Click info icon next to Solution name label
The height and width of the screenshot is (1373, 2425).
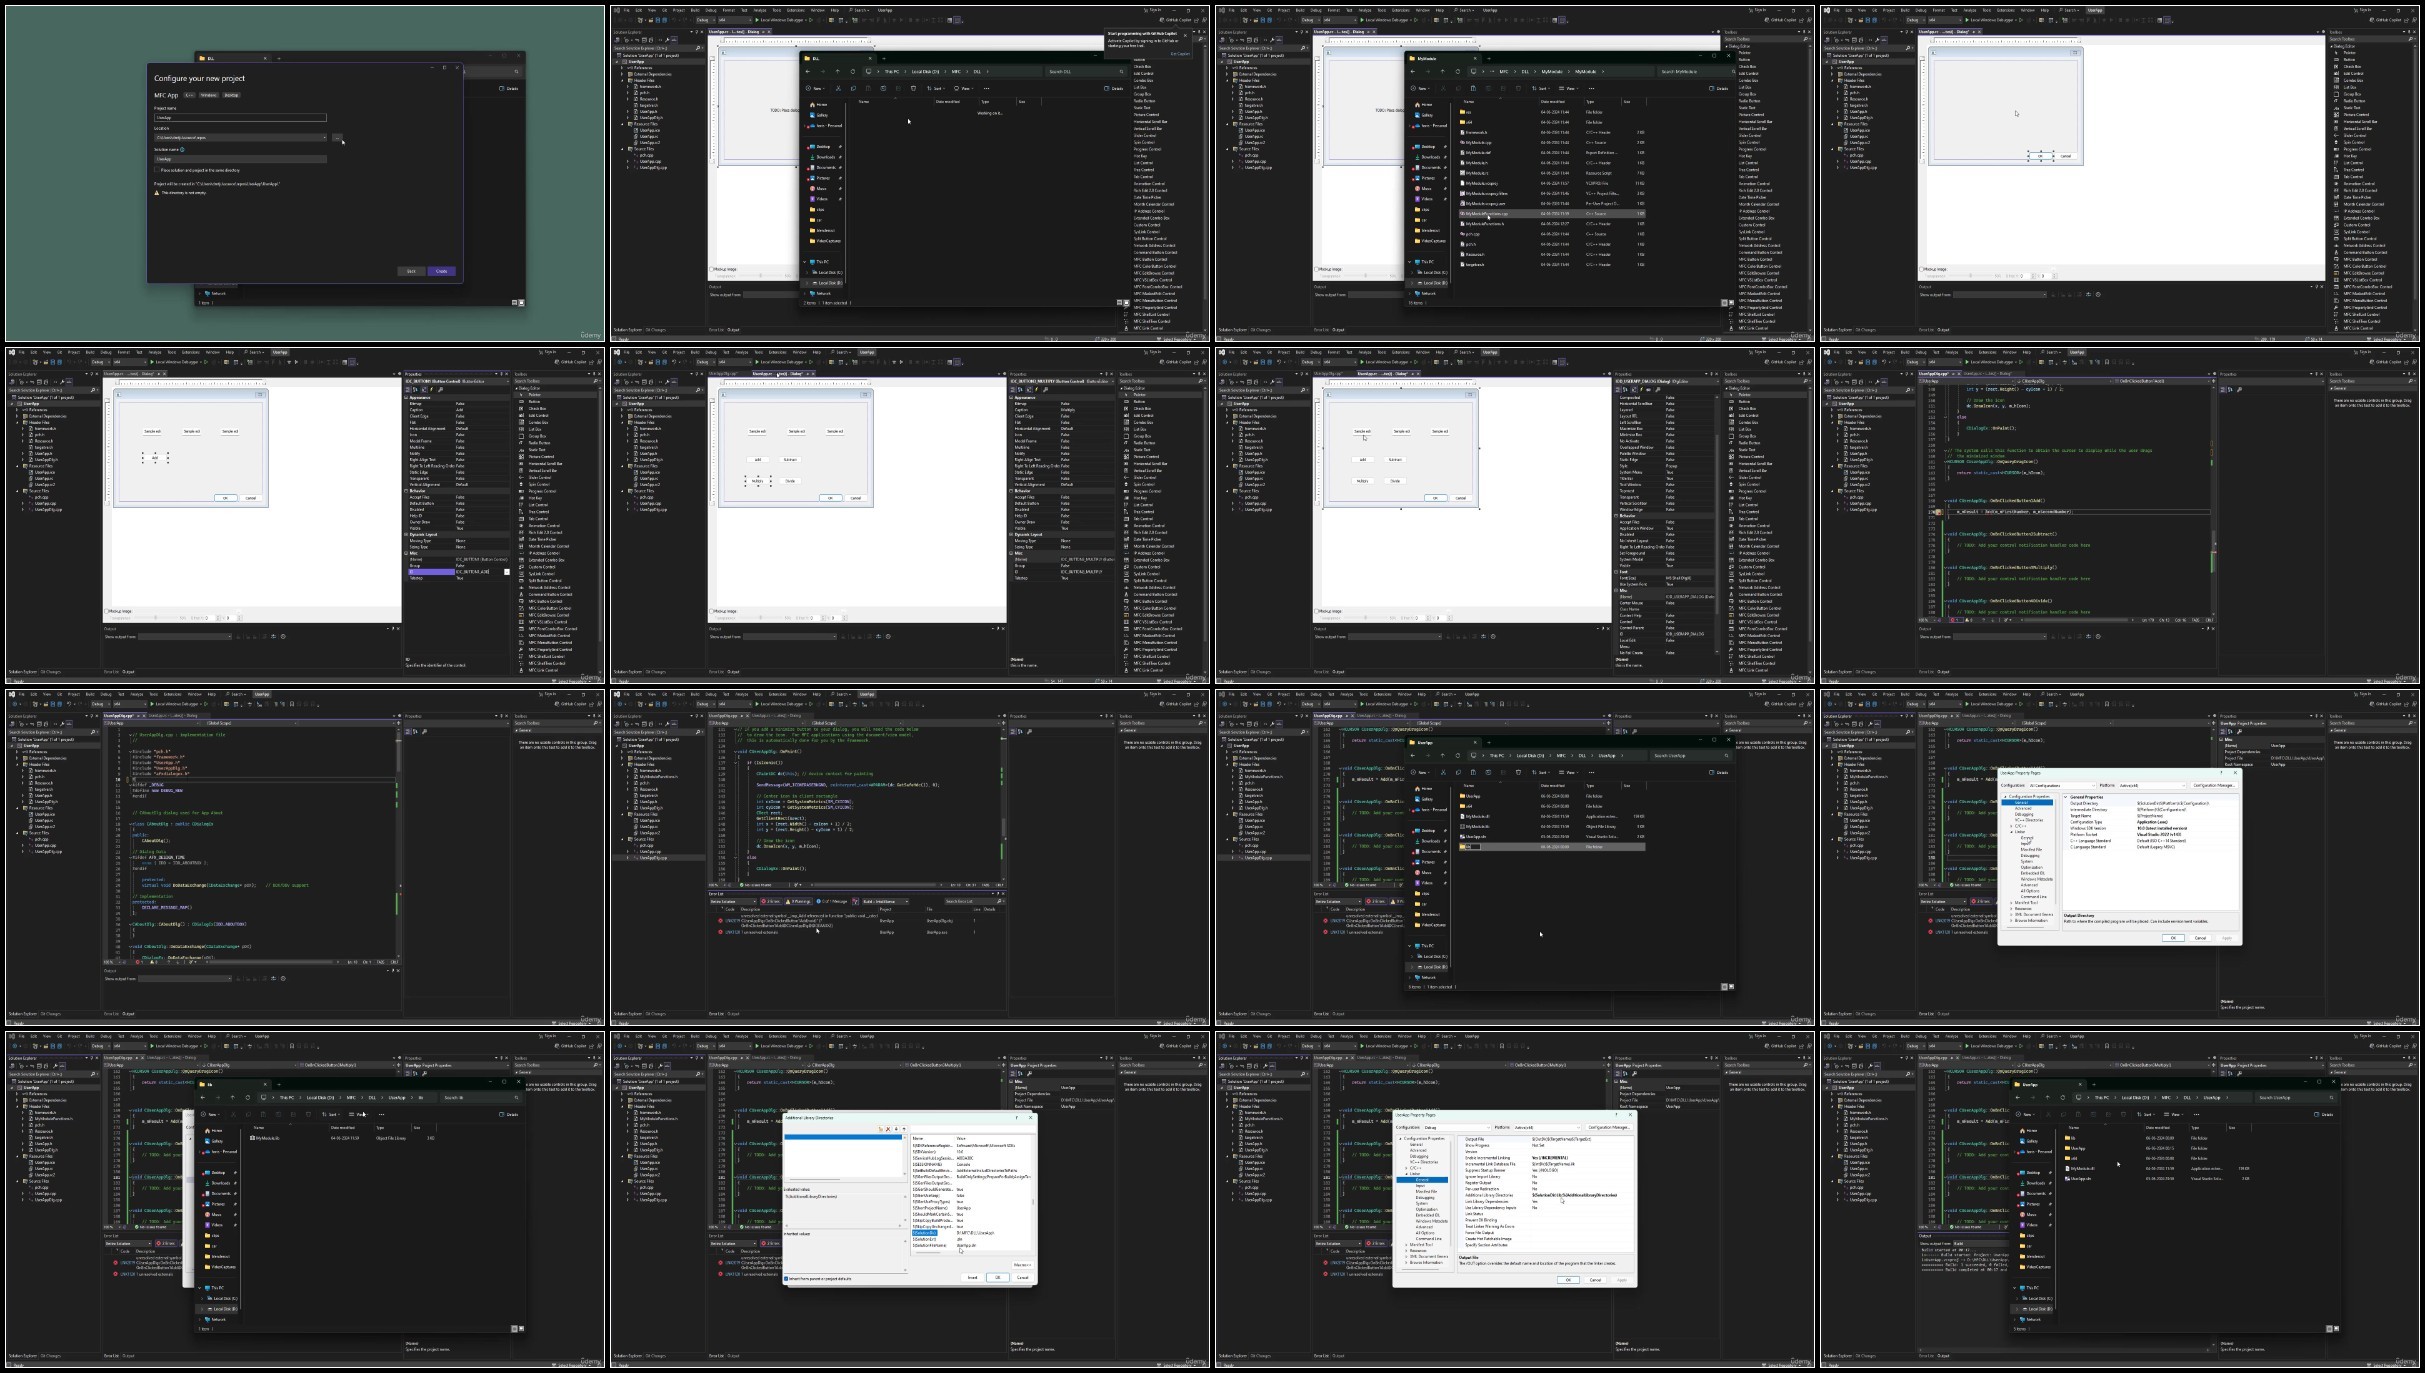182,149
